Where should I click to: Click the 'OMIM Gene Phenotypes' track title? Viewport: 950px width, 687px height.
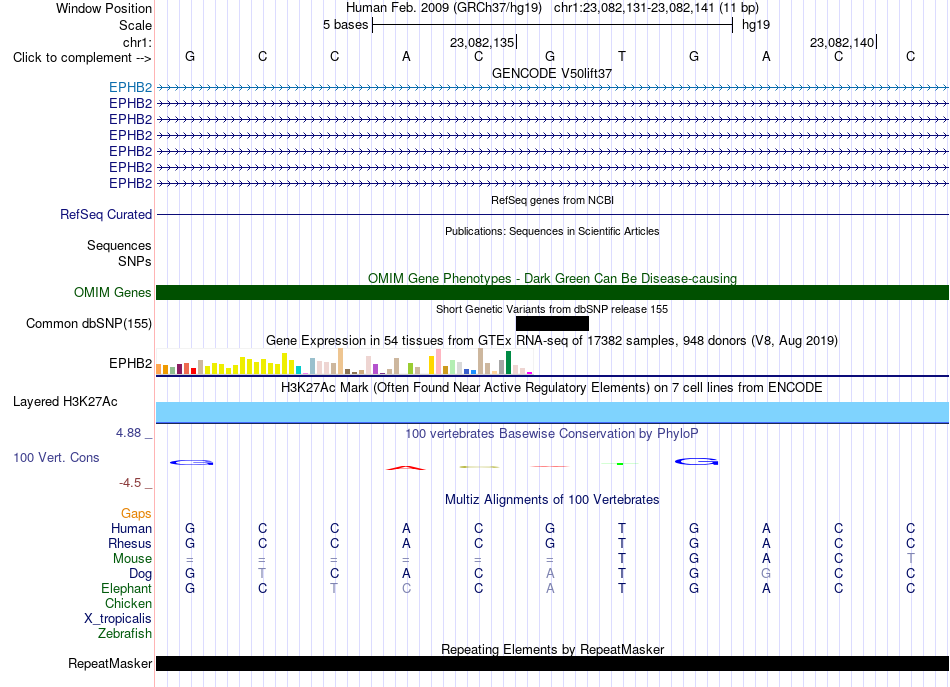point(552,278)
